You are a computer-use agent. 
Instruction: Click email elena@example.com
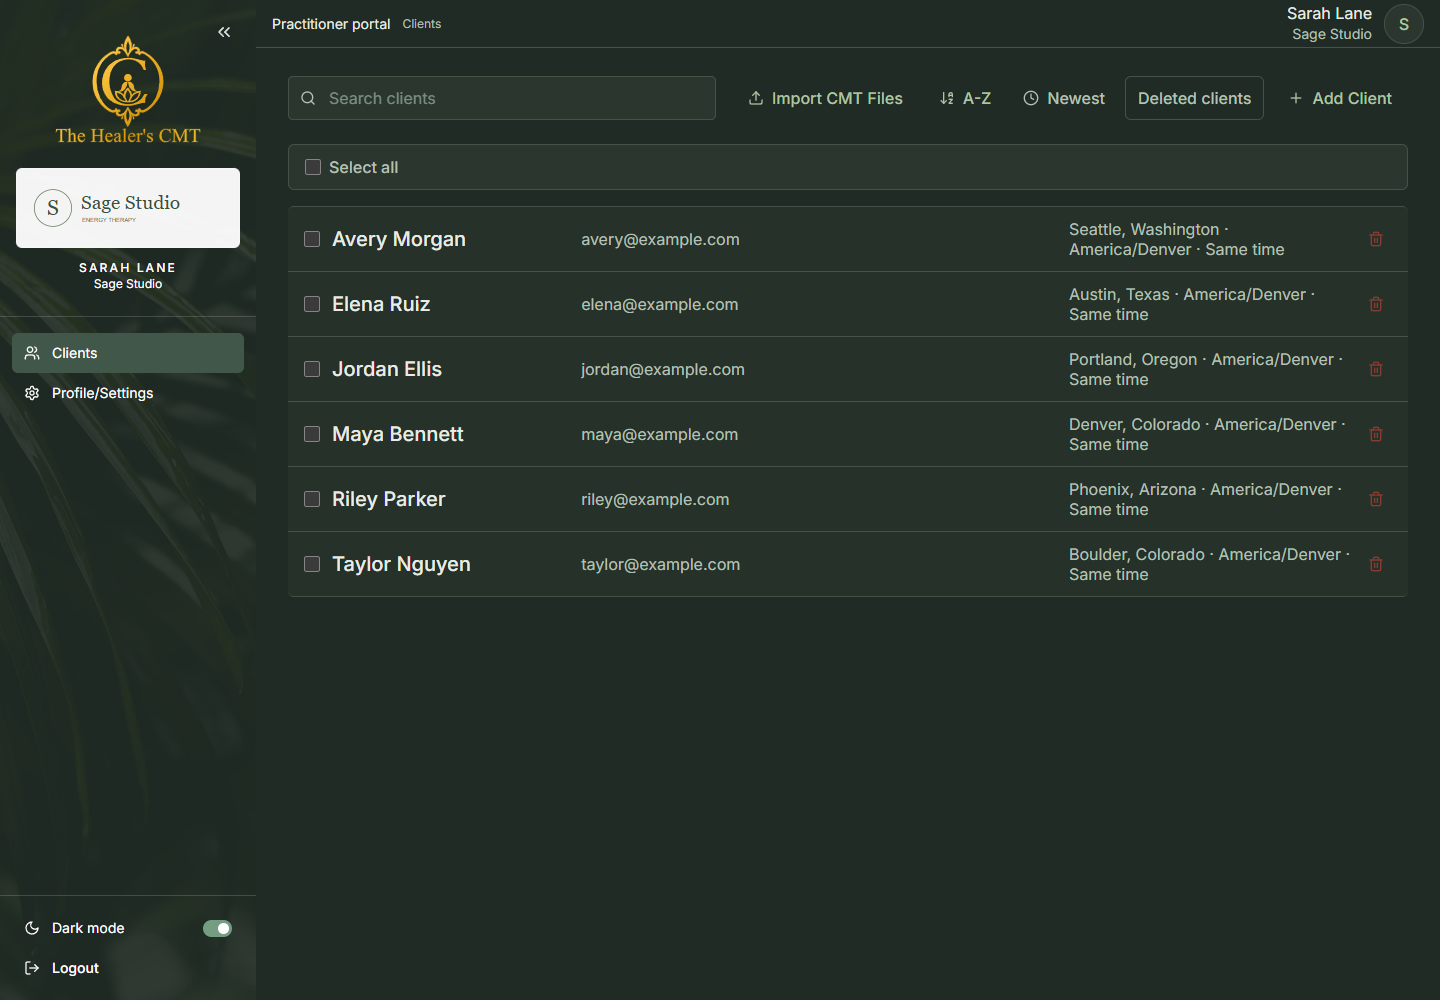coord(660,304)
